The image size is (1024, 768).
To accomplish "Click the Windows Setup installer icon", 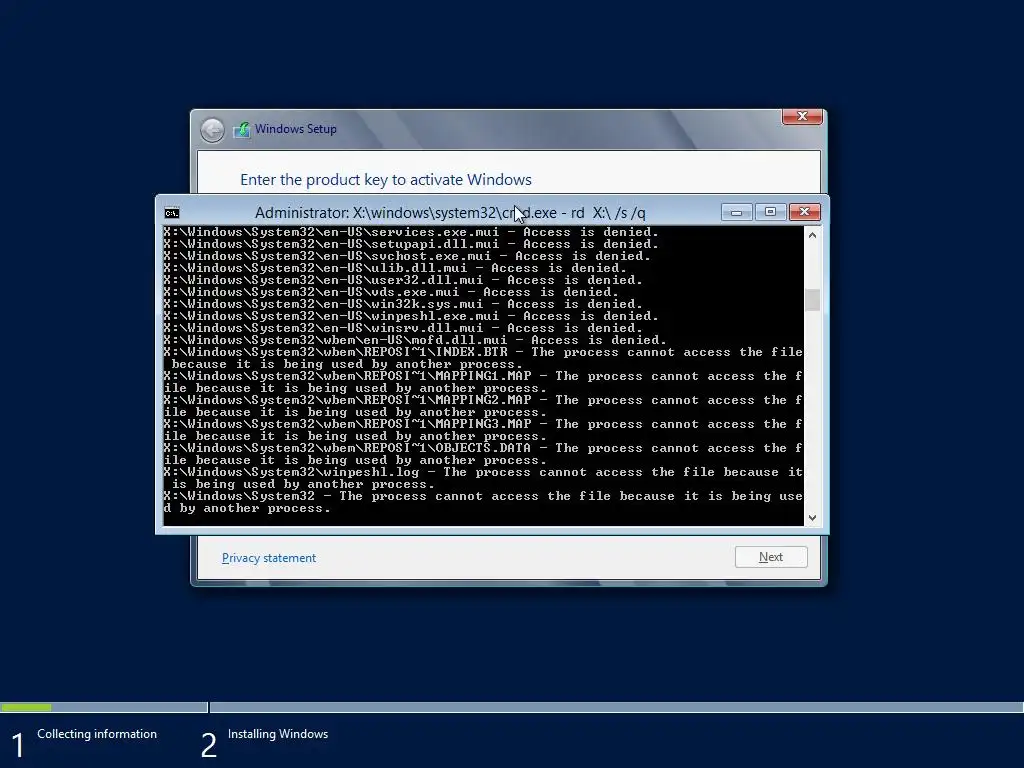I will pyautogui.click(x=242, y=129).
